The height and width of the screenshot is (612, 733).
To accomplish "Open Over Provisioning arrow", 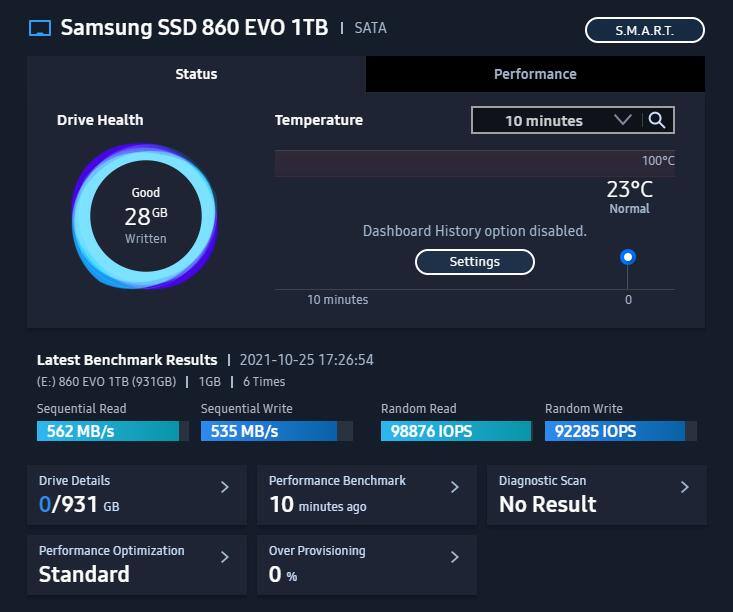I will (x=455, y=557).
